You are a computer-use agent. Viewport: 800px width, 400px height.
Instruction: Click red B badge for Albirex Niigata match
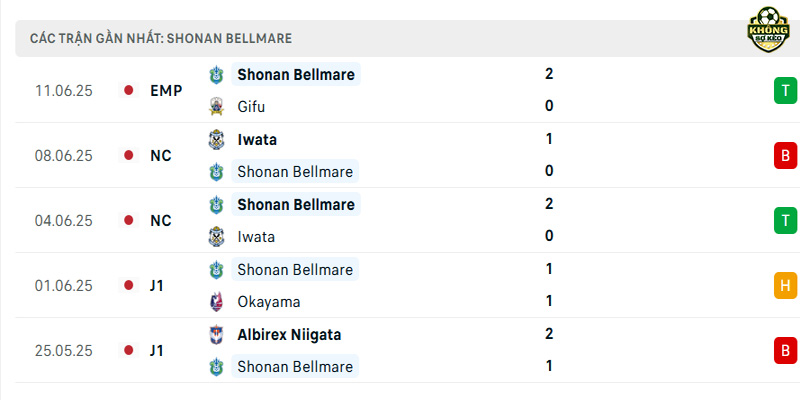point(786,351)
